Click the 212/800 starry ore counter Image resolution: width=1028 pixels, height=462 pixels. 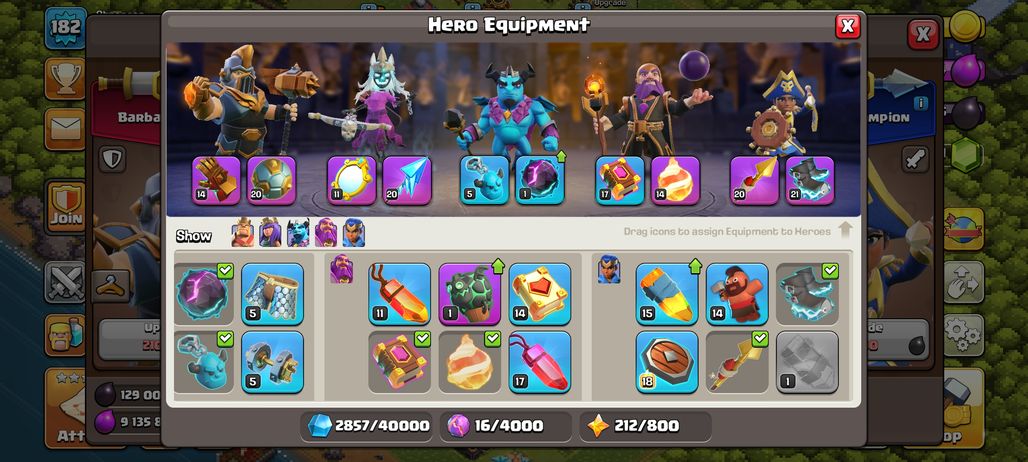click(645, 426)
